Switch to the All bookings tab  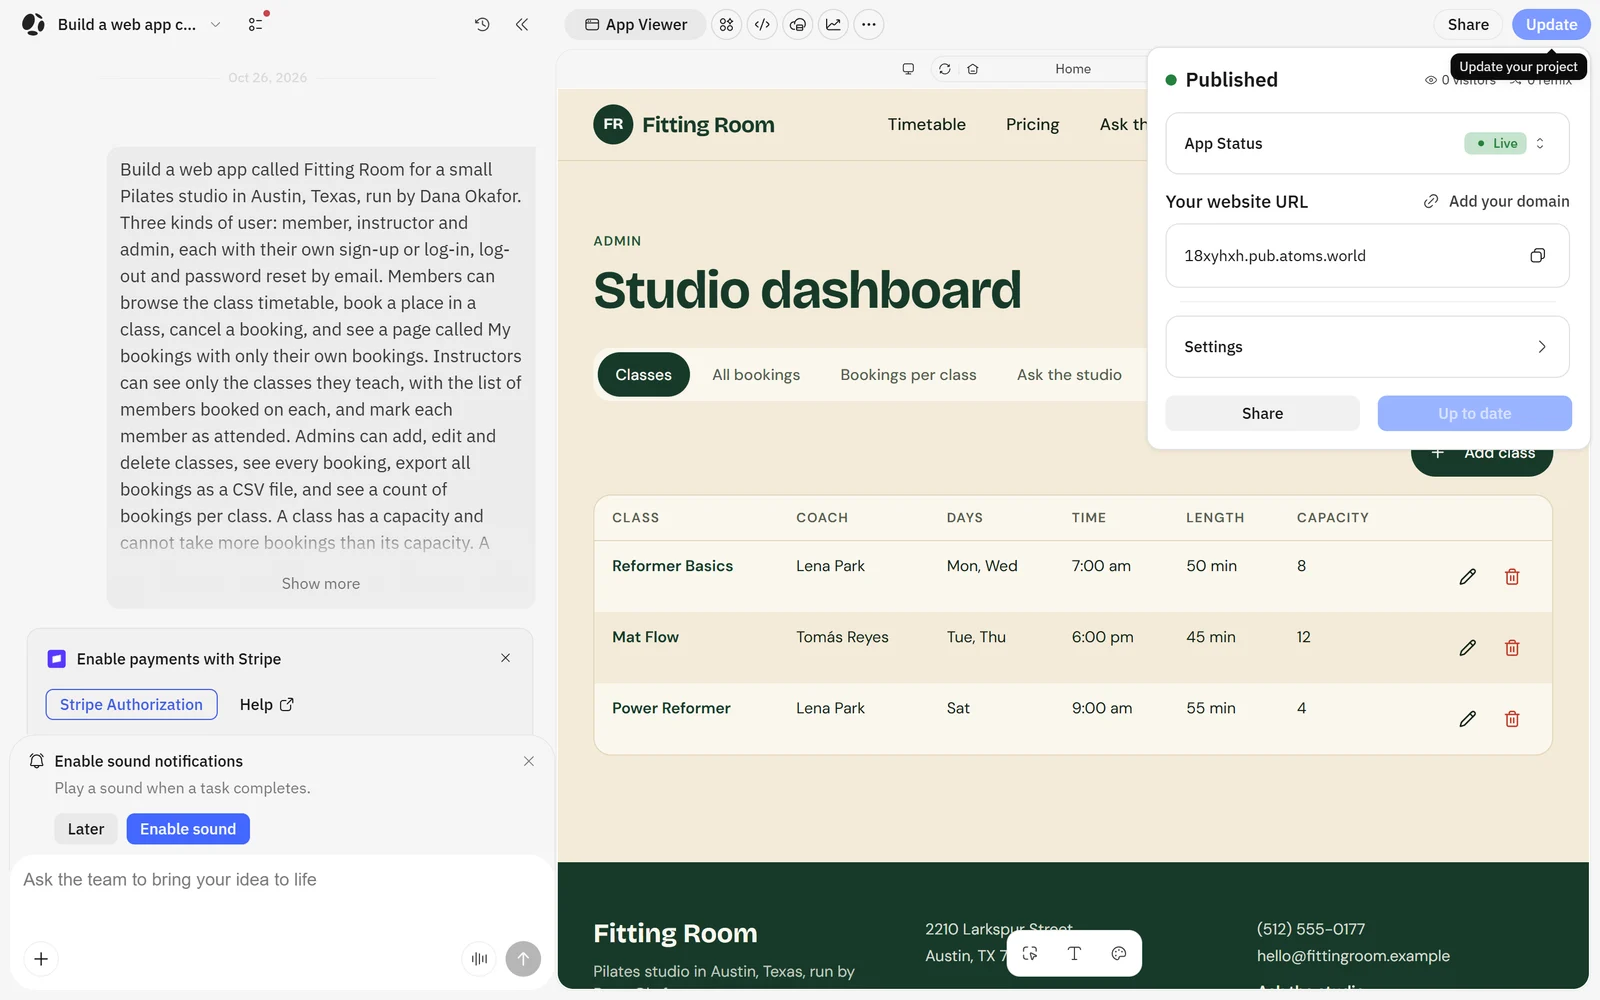[756, 375]
